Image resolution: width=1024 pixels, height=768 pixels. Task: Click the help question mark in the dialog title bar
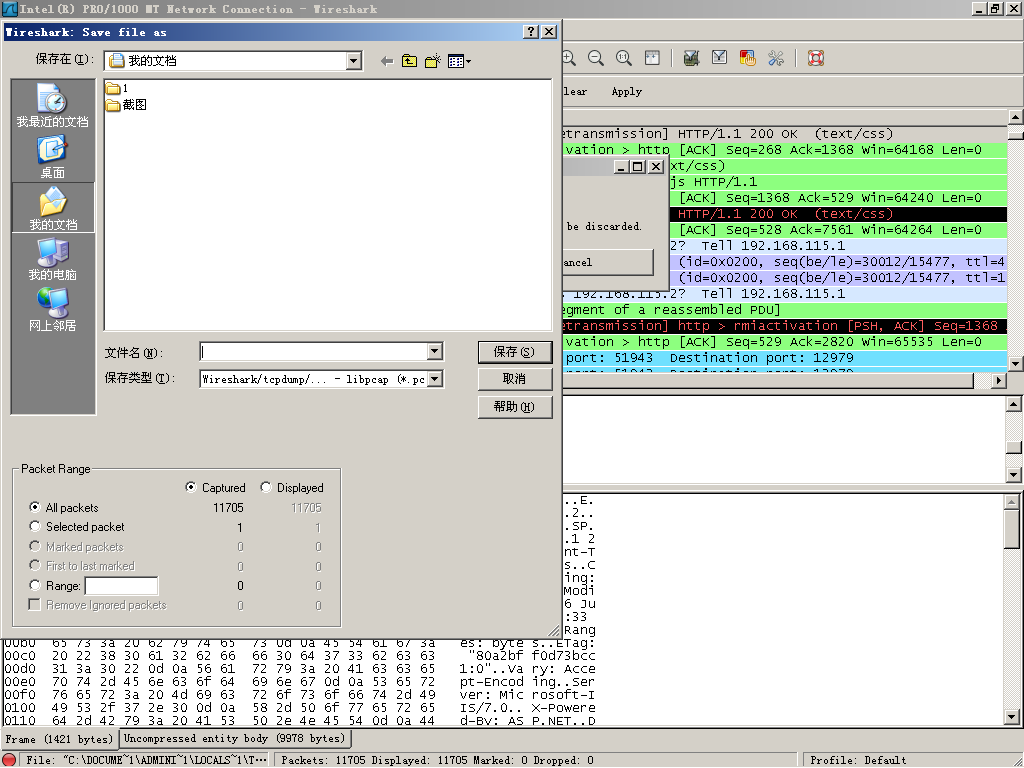click(532, 31)
